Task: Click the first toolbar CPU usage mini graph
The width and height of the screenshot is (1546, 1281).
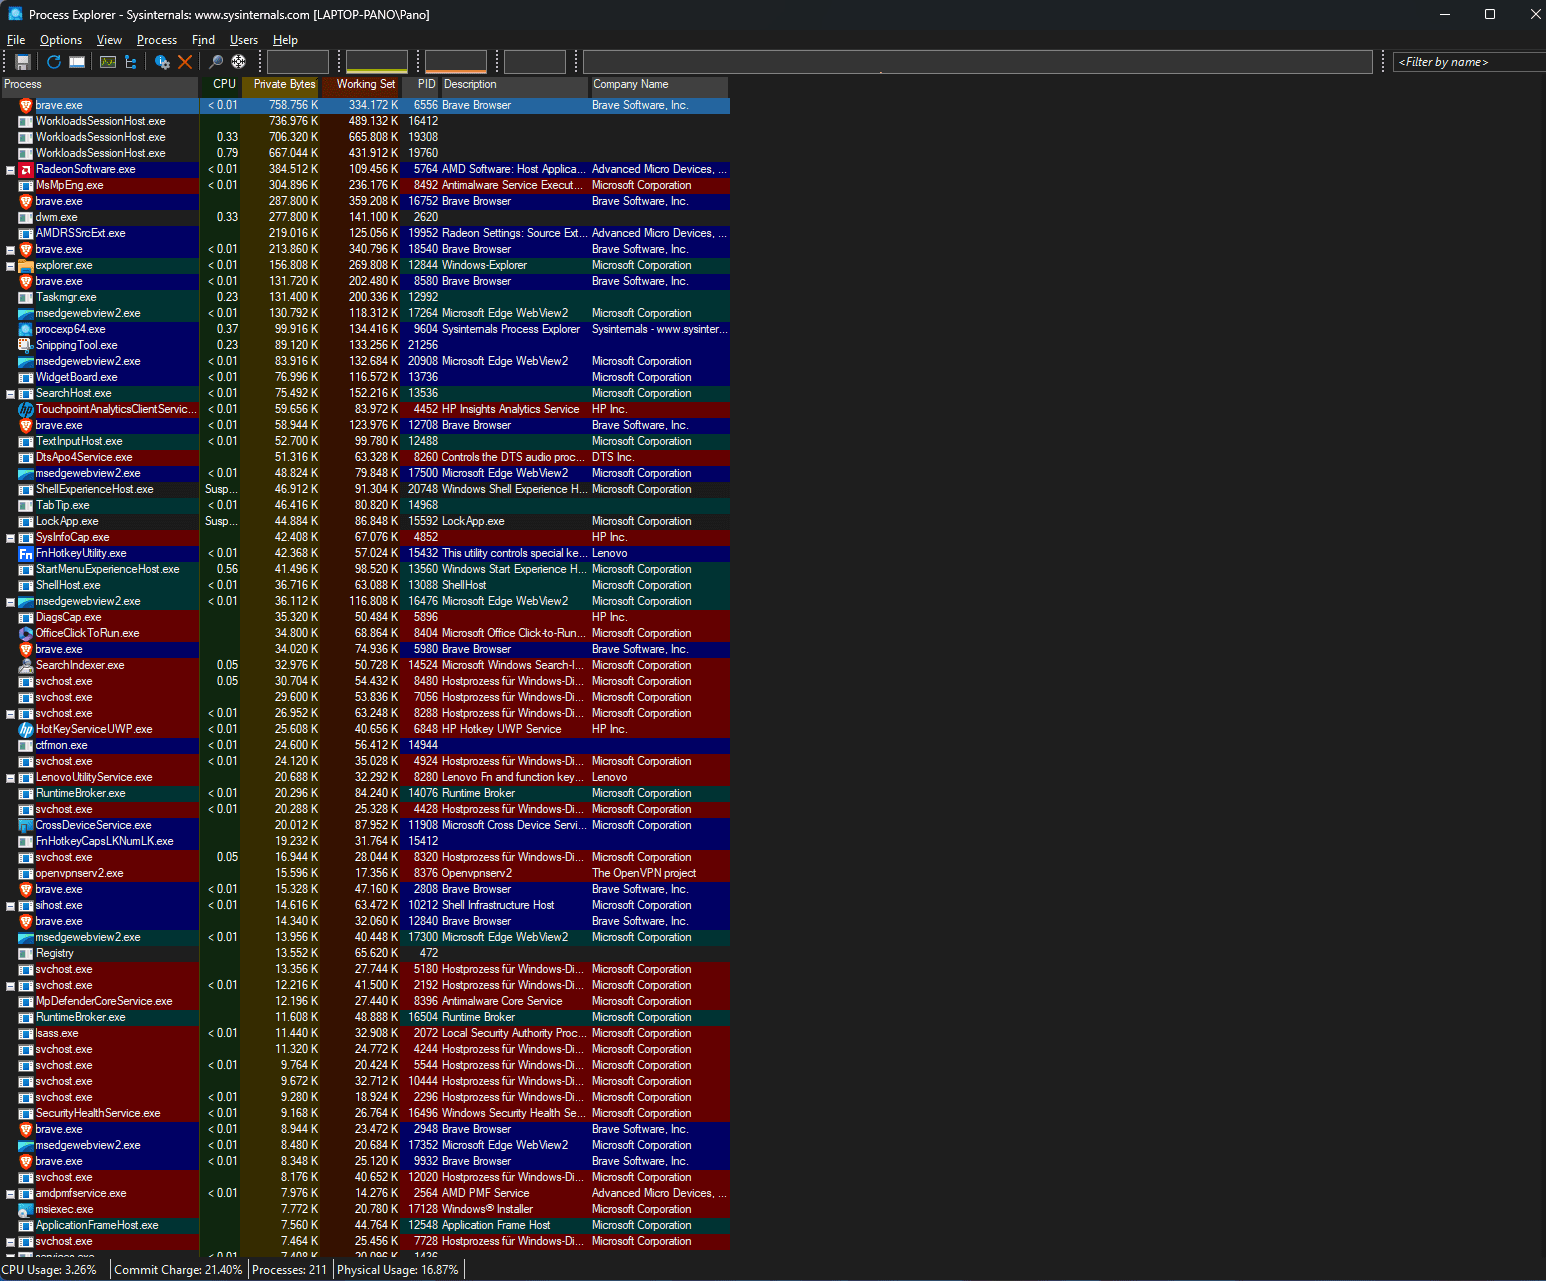Action: click(x=298, y=62)
